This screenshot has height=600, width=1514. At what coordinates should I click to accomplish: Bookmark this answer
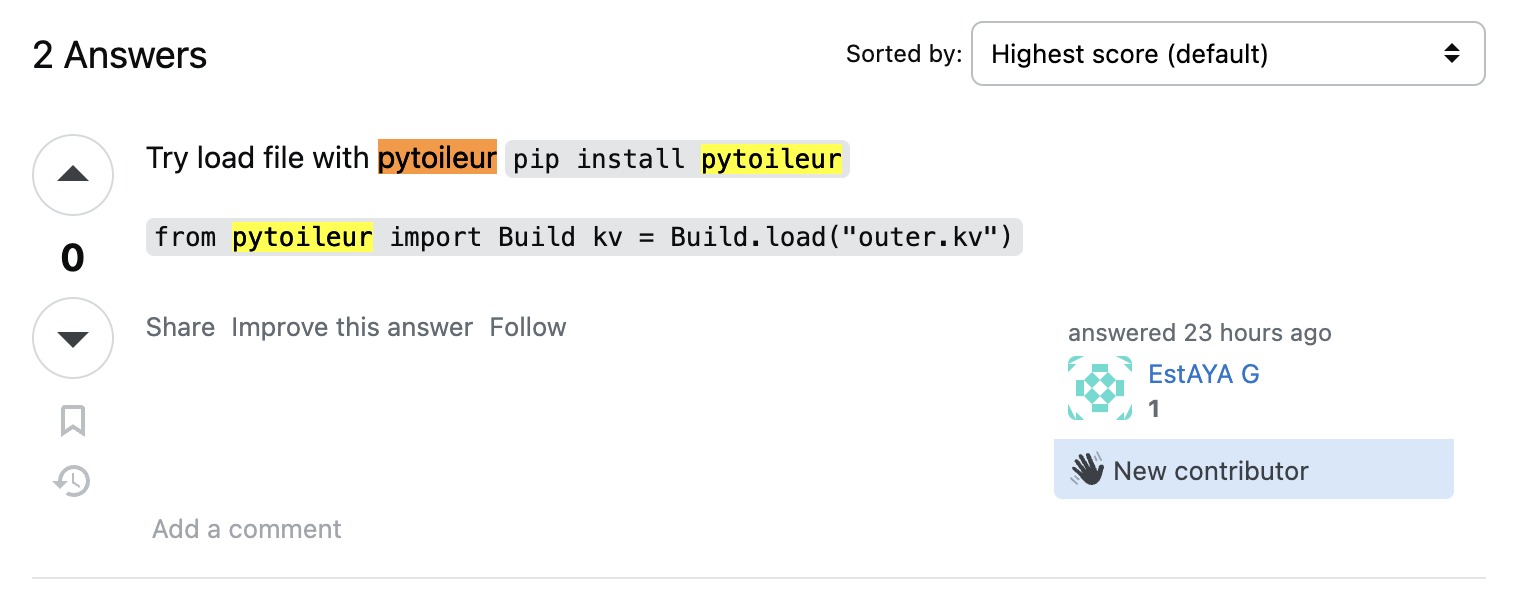coord(73,421)
